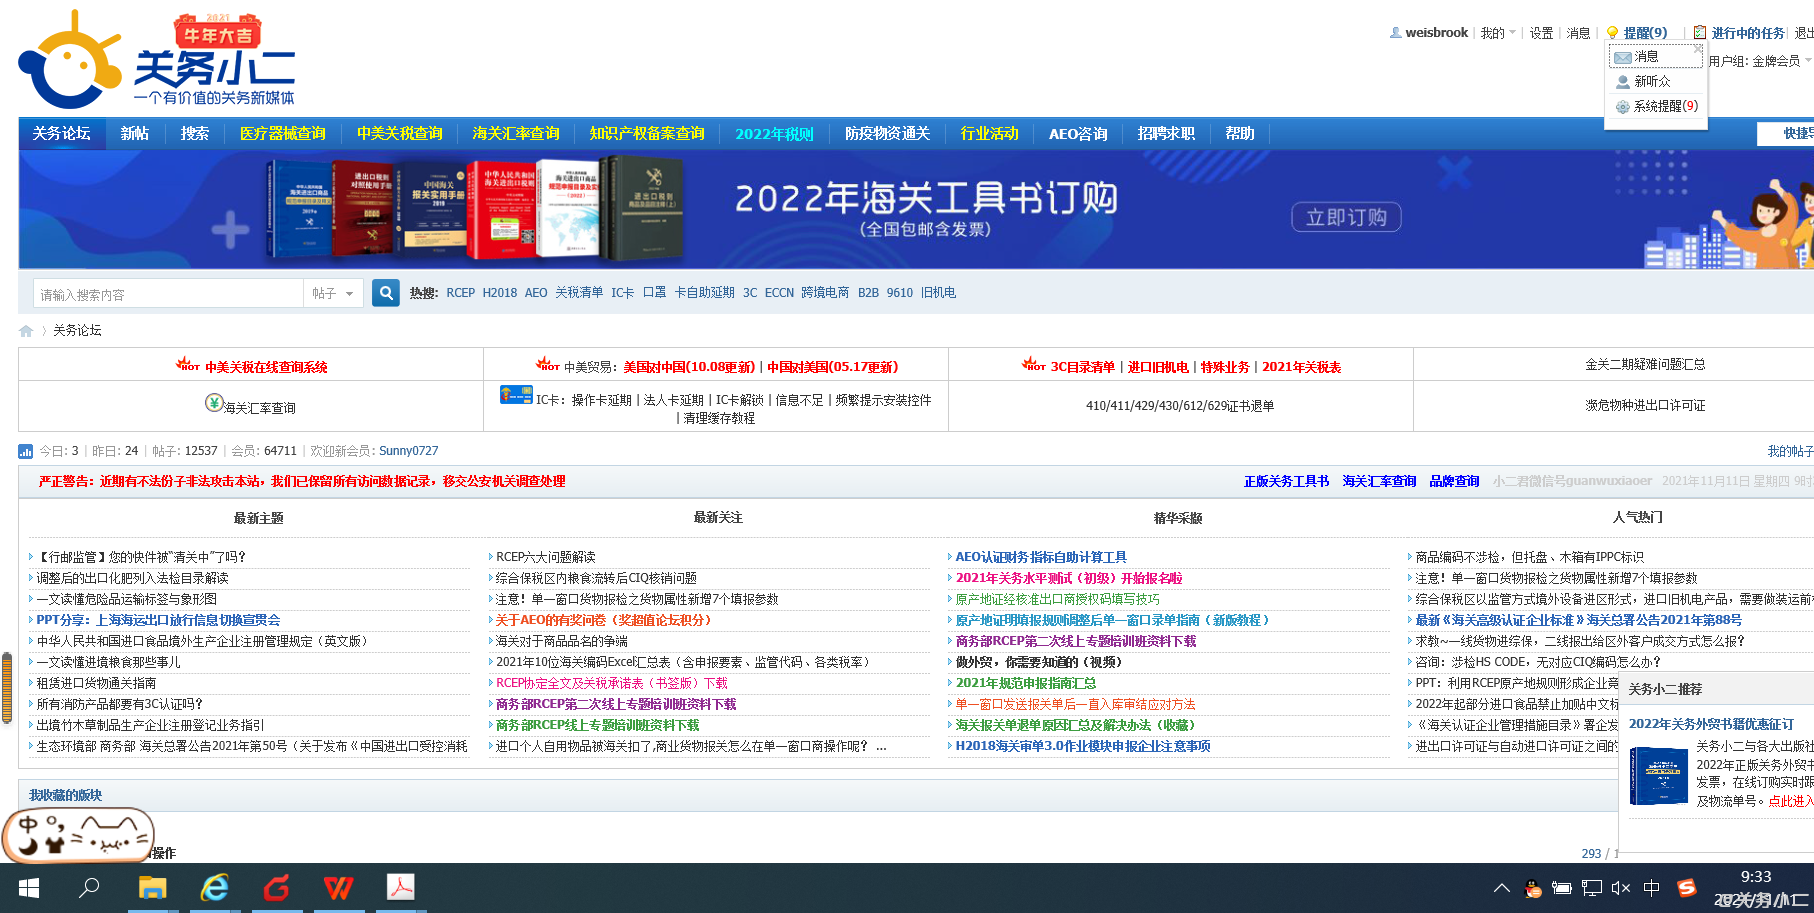Click the yen icon beside 海关汇率查询
Image resolution: width=1814 pixels, height=913 pixels.
pos(214,402)
